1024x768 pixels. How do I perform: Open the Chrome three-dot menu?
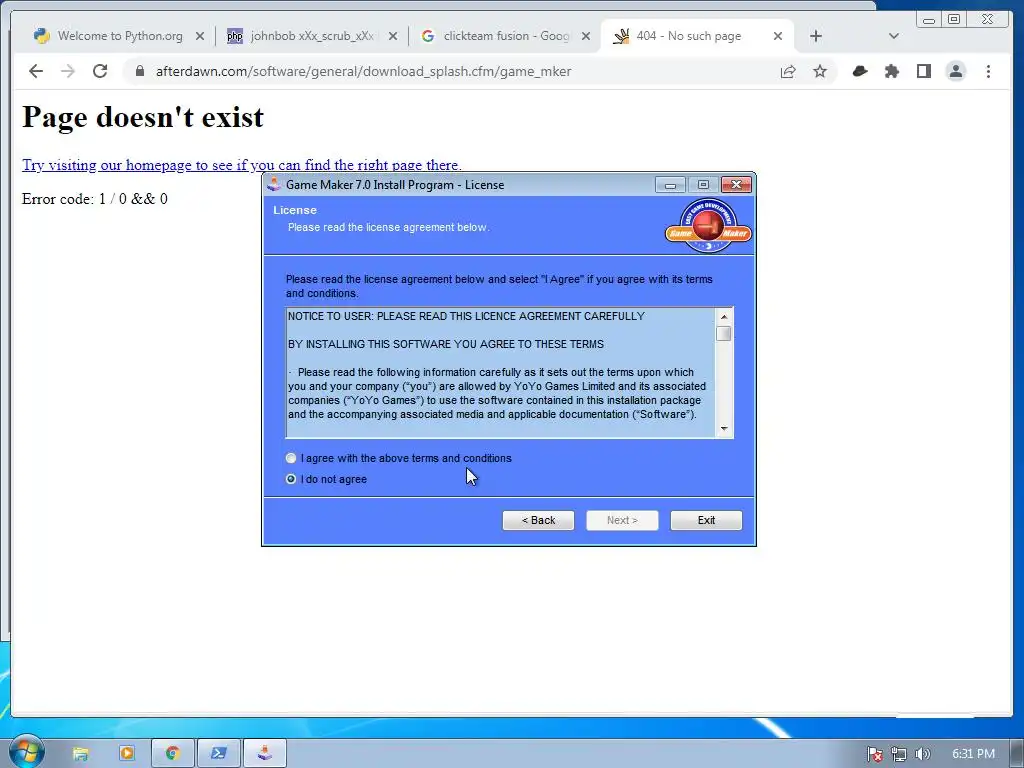pos(988,71)
